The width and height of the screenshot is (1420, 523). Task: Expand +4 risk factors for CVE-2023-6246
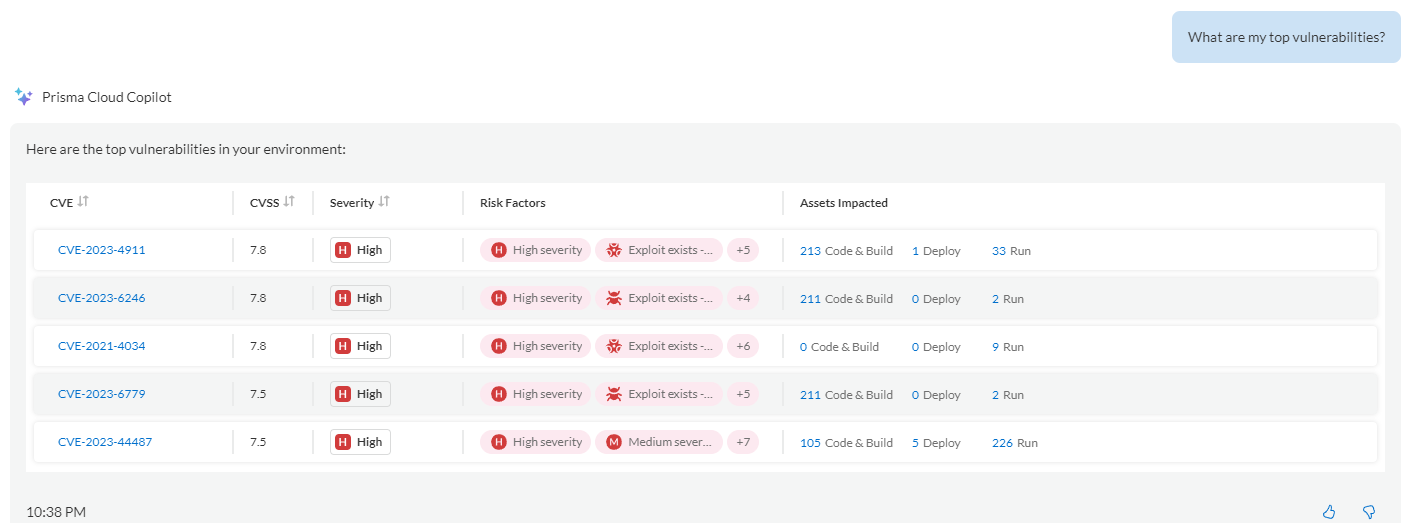pos(743,298)
